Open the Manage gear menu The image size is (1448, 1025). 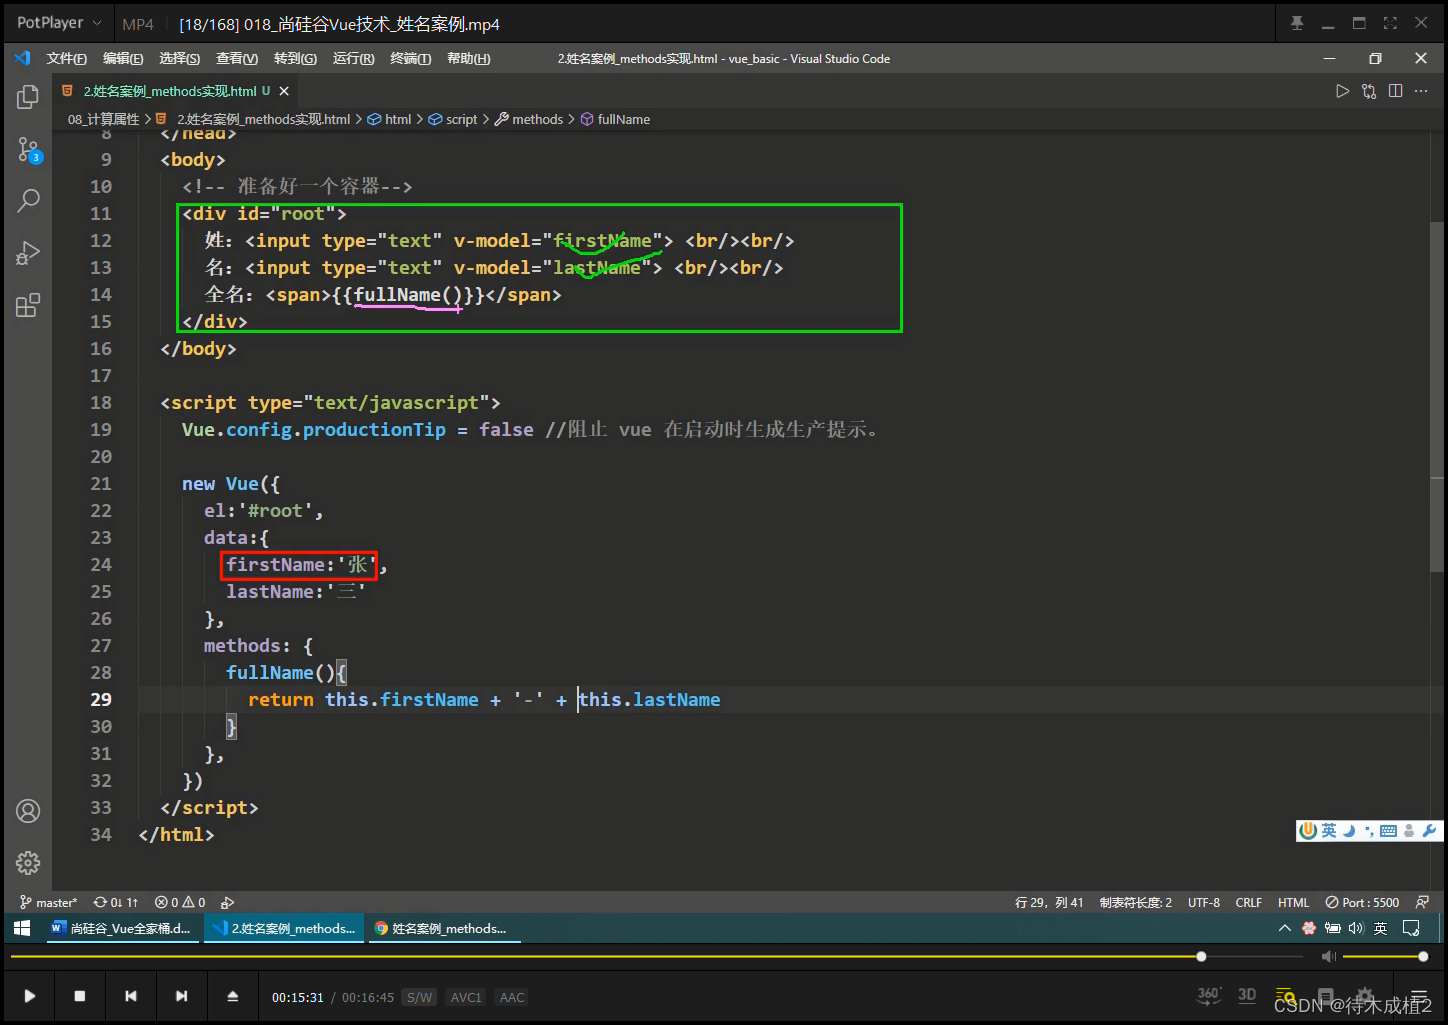pos(28,862)
